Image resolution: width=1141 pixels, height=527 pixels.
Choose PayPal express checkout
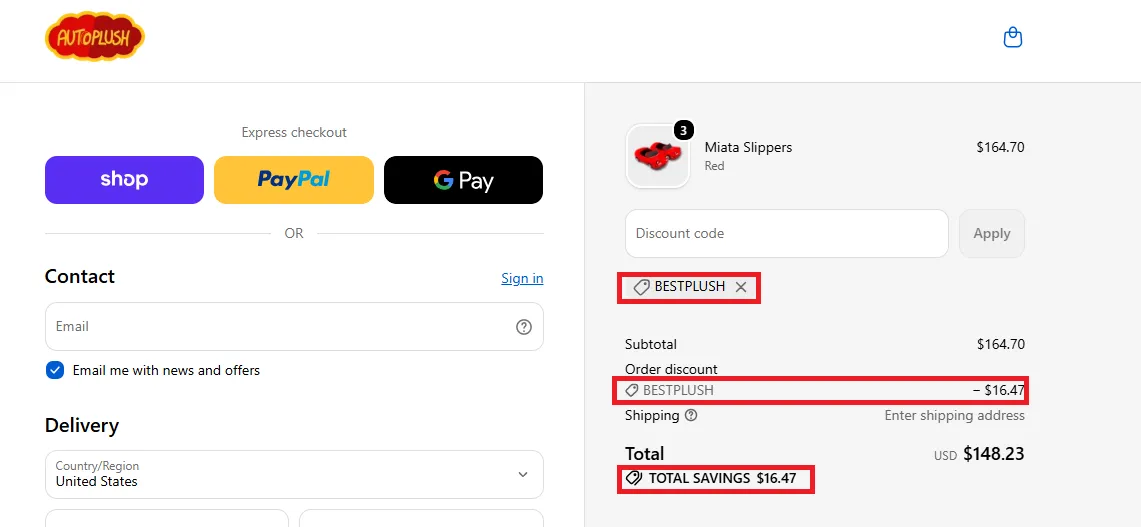point(294,180)
